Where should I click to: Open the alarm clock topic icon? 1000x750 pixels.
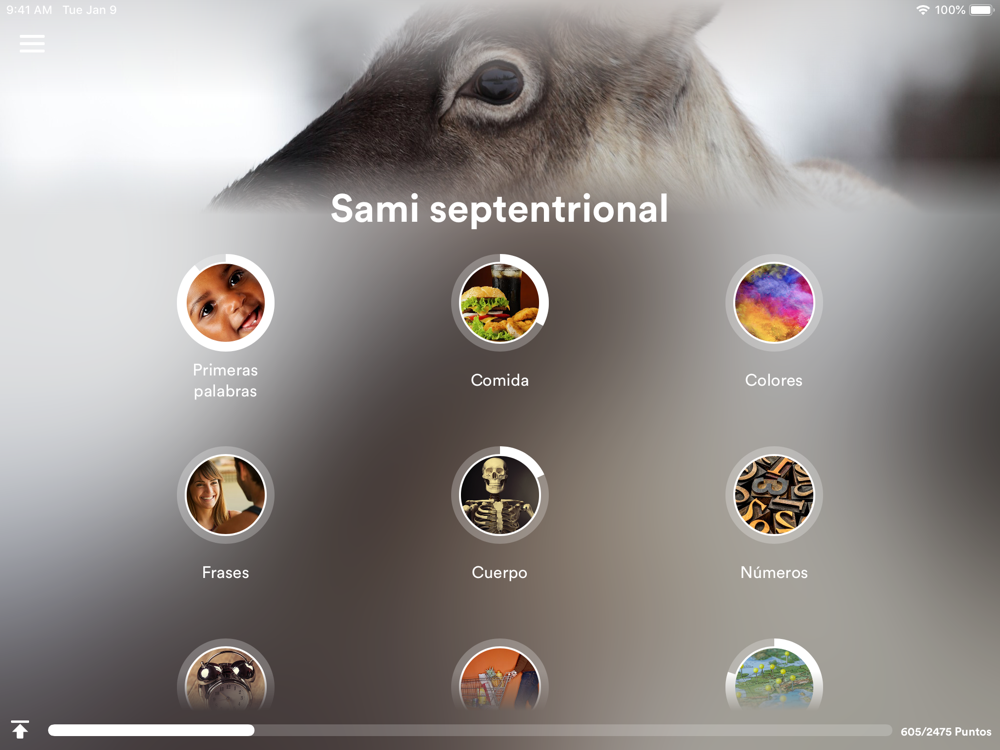pos(226,675)
